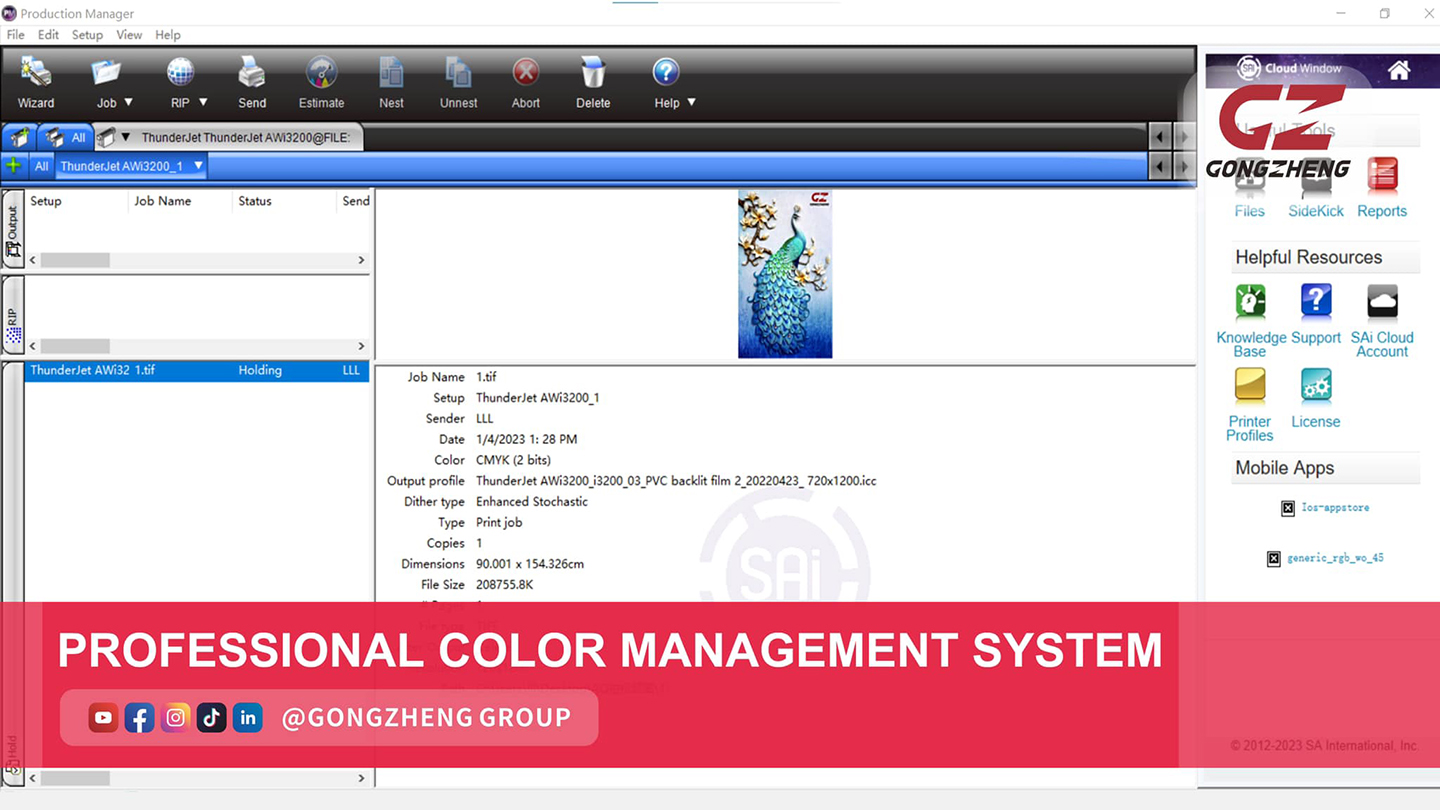This screenshot has height=810, width=1440.
Task: Click the CMYK (2 bits) color value
Action: tap(513, 460)
